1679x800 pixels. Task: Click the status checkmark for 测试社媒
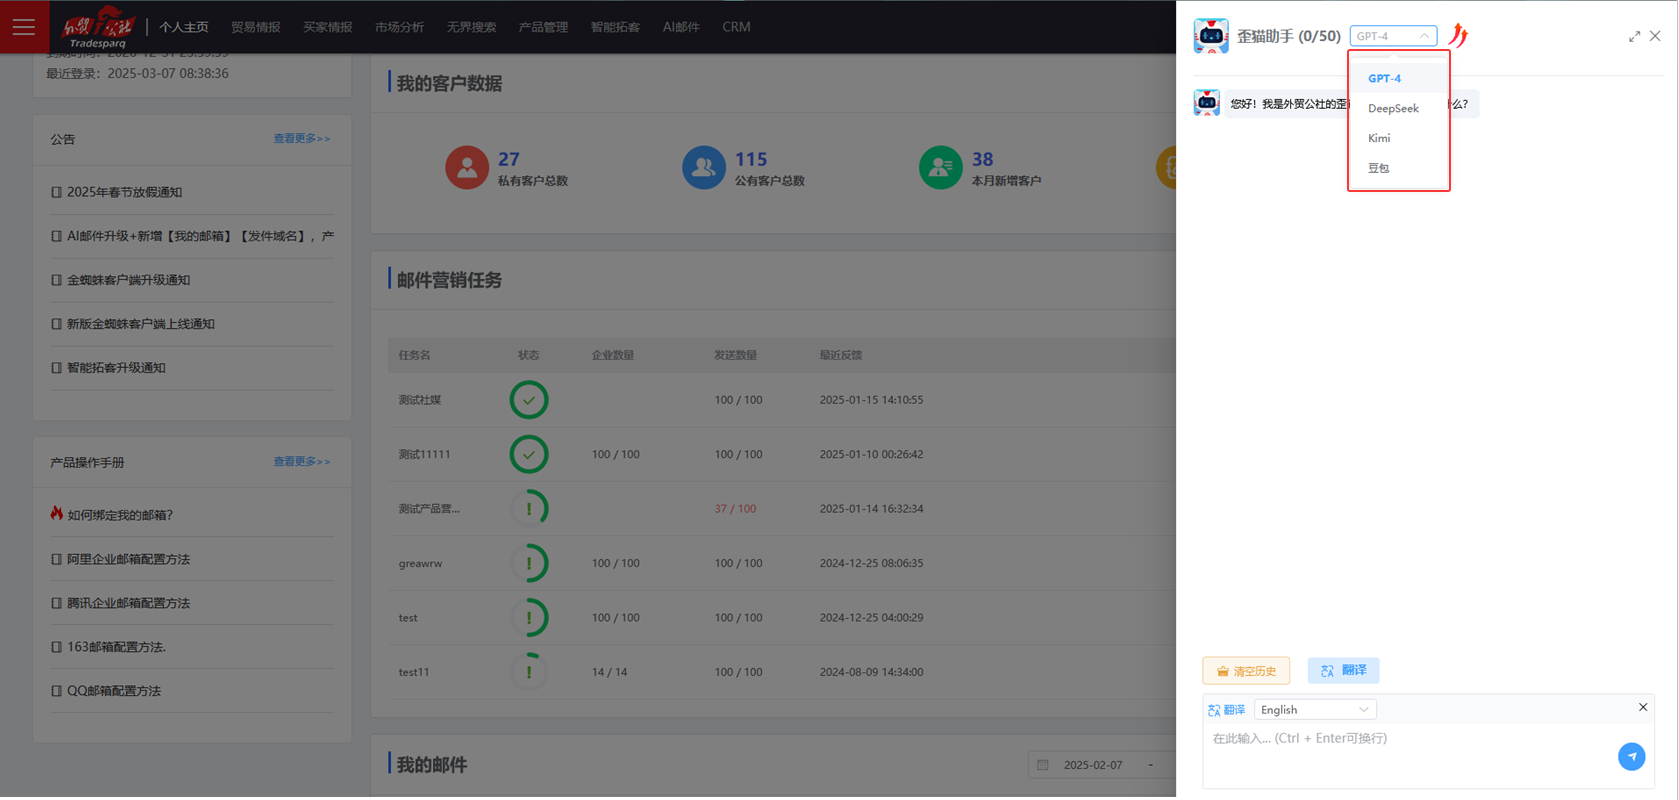click(529, 400)
